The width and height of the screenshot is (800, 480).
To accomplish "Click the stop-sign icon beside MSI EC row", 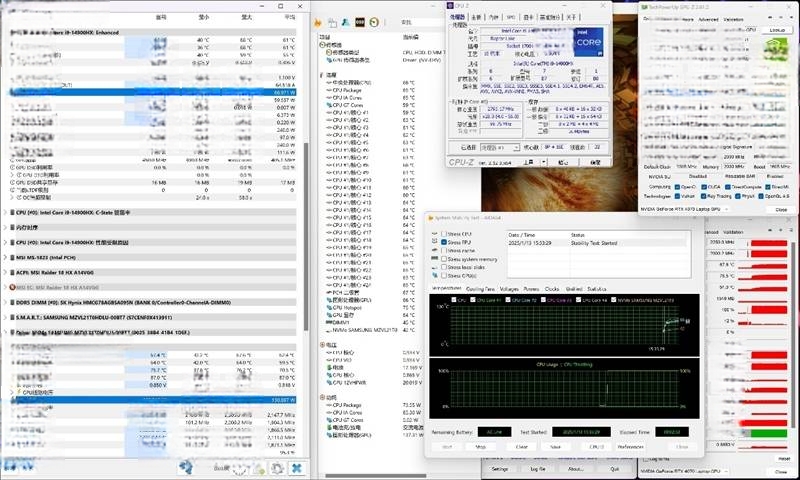I will tap(12, 288).
